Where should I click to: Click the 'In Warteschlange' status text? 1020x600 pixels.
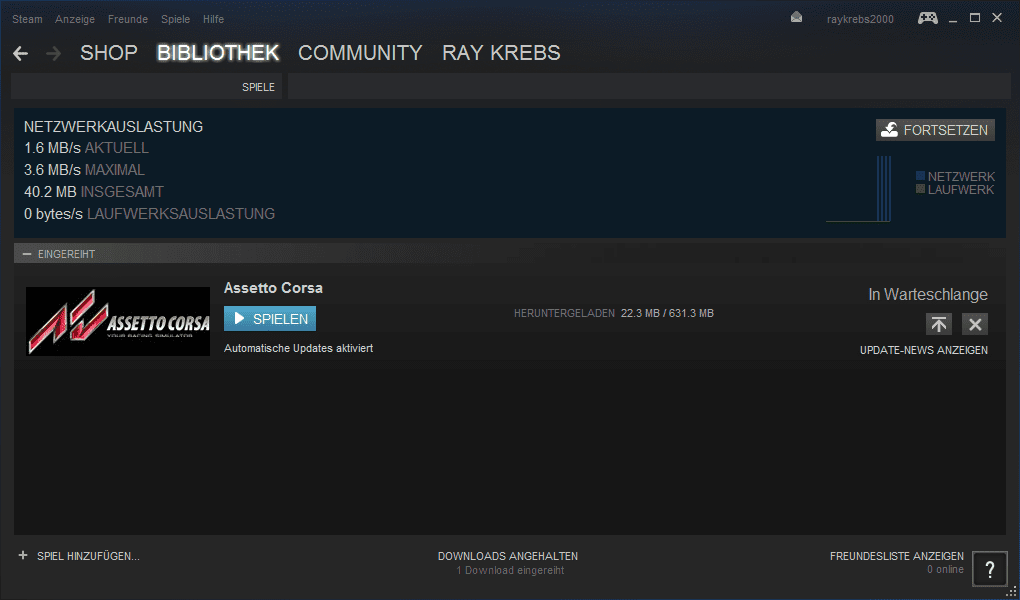[x=928, y=295]
